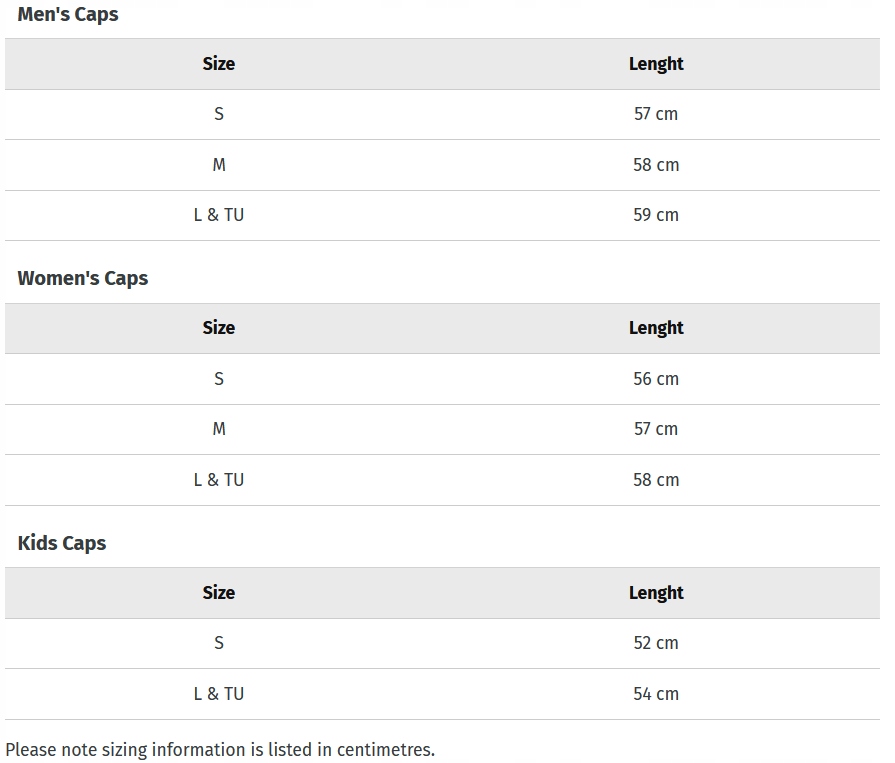Click the centimetres sizing note text
The image size is (895, 763).
220,750
